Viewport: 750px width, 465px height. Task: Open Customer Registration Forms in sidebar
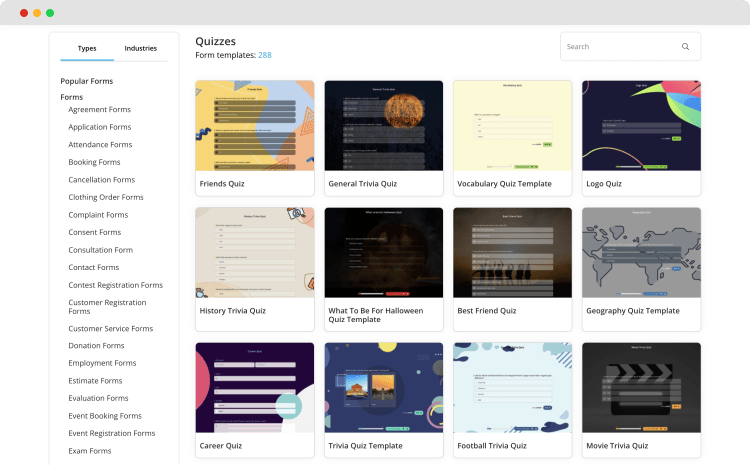[x=107, y=307]
